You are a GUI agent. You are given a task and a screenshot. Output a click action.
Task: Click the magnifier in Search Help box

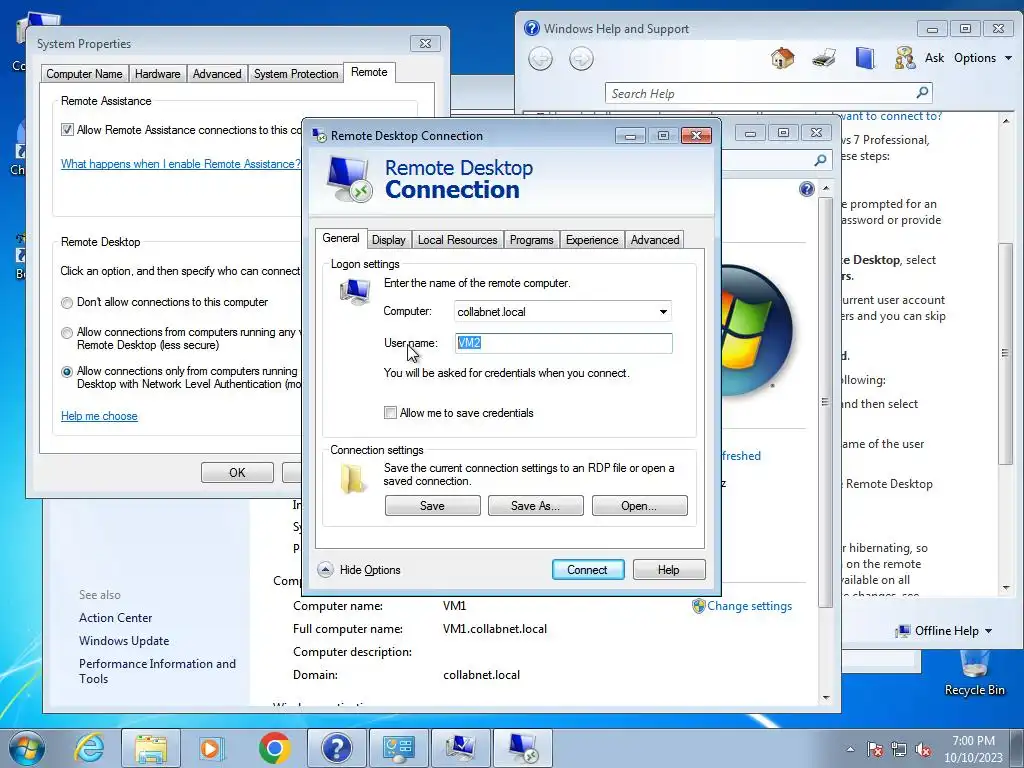click(x=922, y=93)
